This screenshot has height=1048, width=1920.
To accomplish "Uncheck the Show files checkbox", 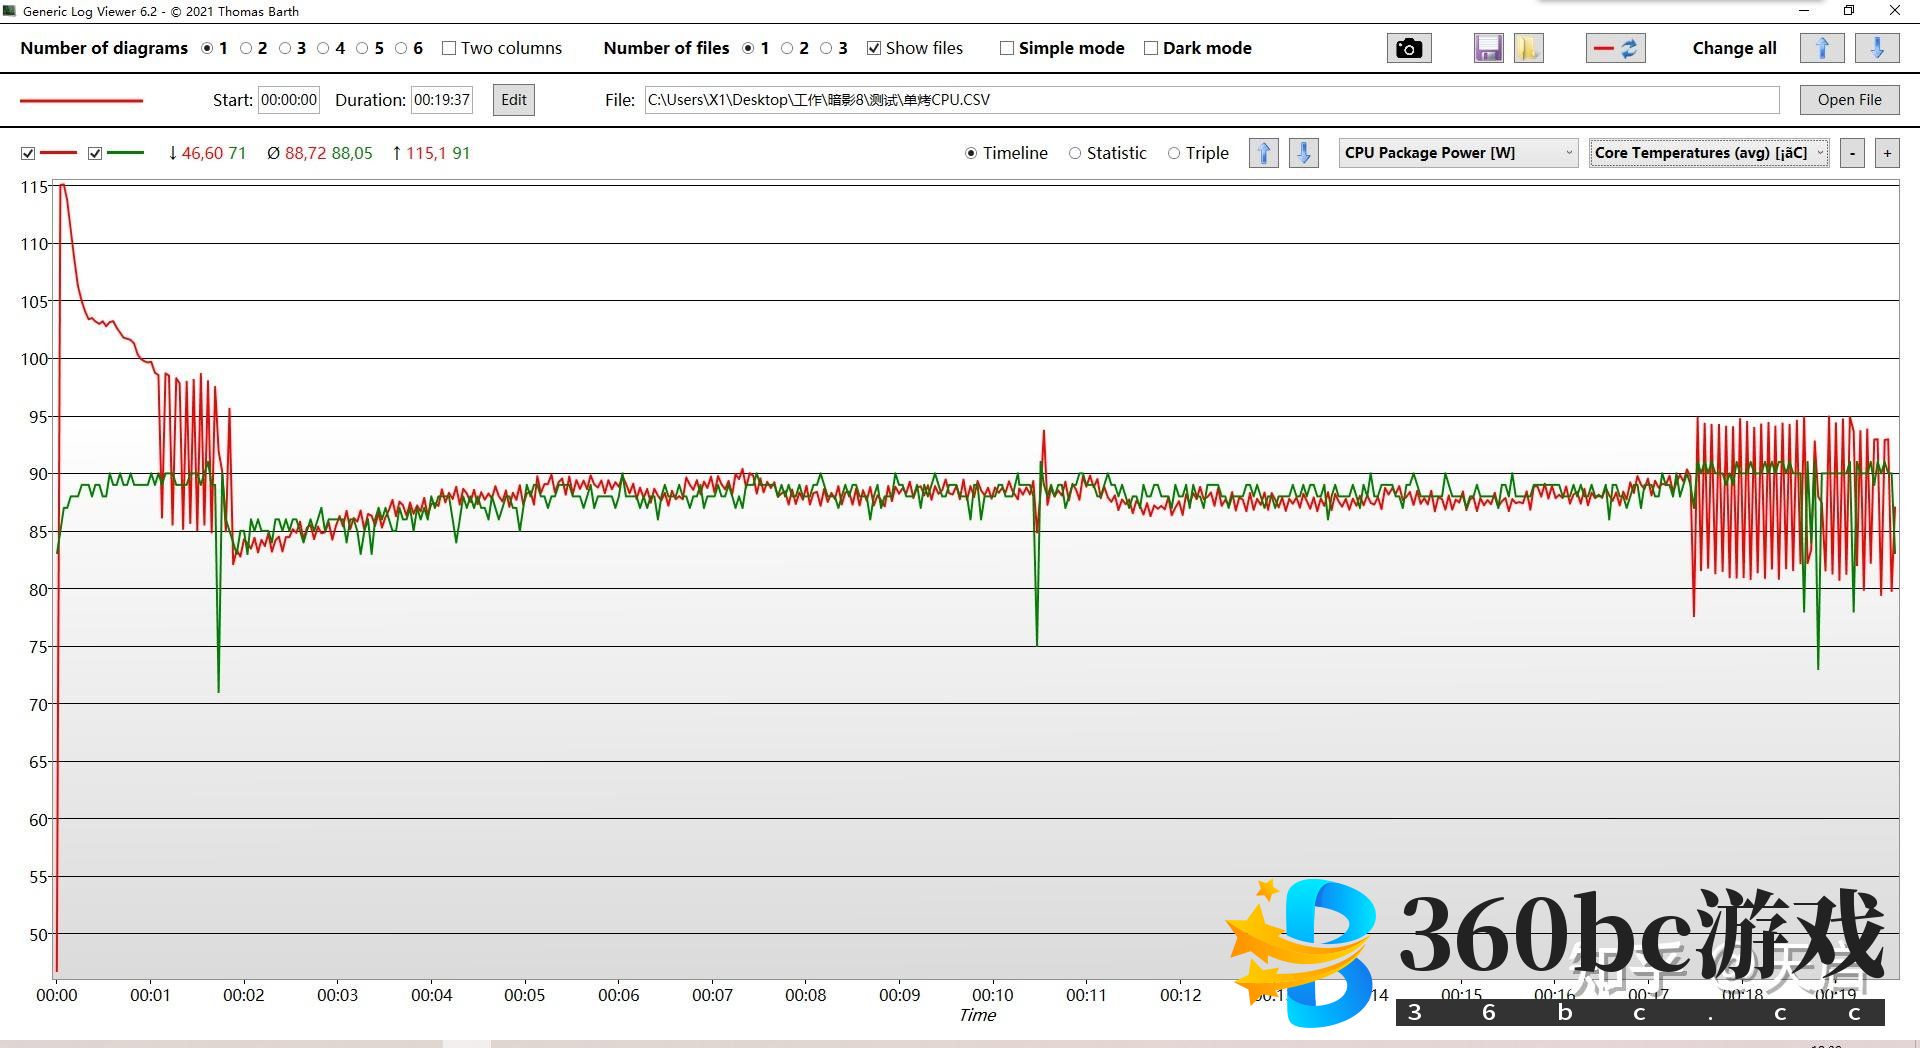I will (x=874, y=48).
